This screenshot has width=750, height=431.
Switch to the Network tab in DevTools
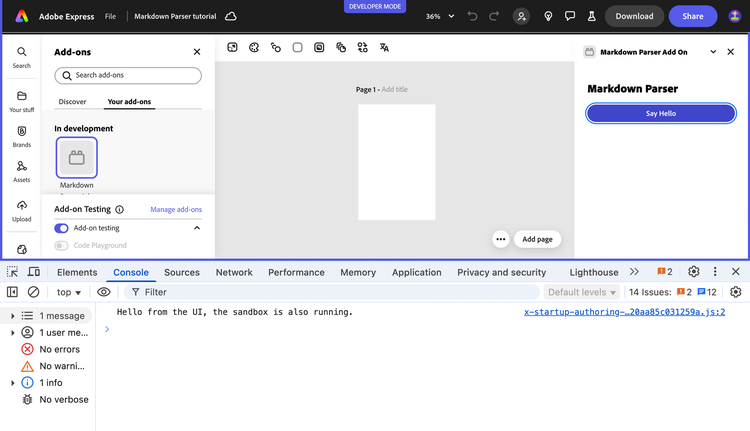[x=234, y=272]
